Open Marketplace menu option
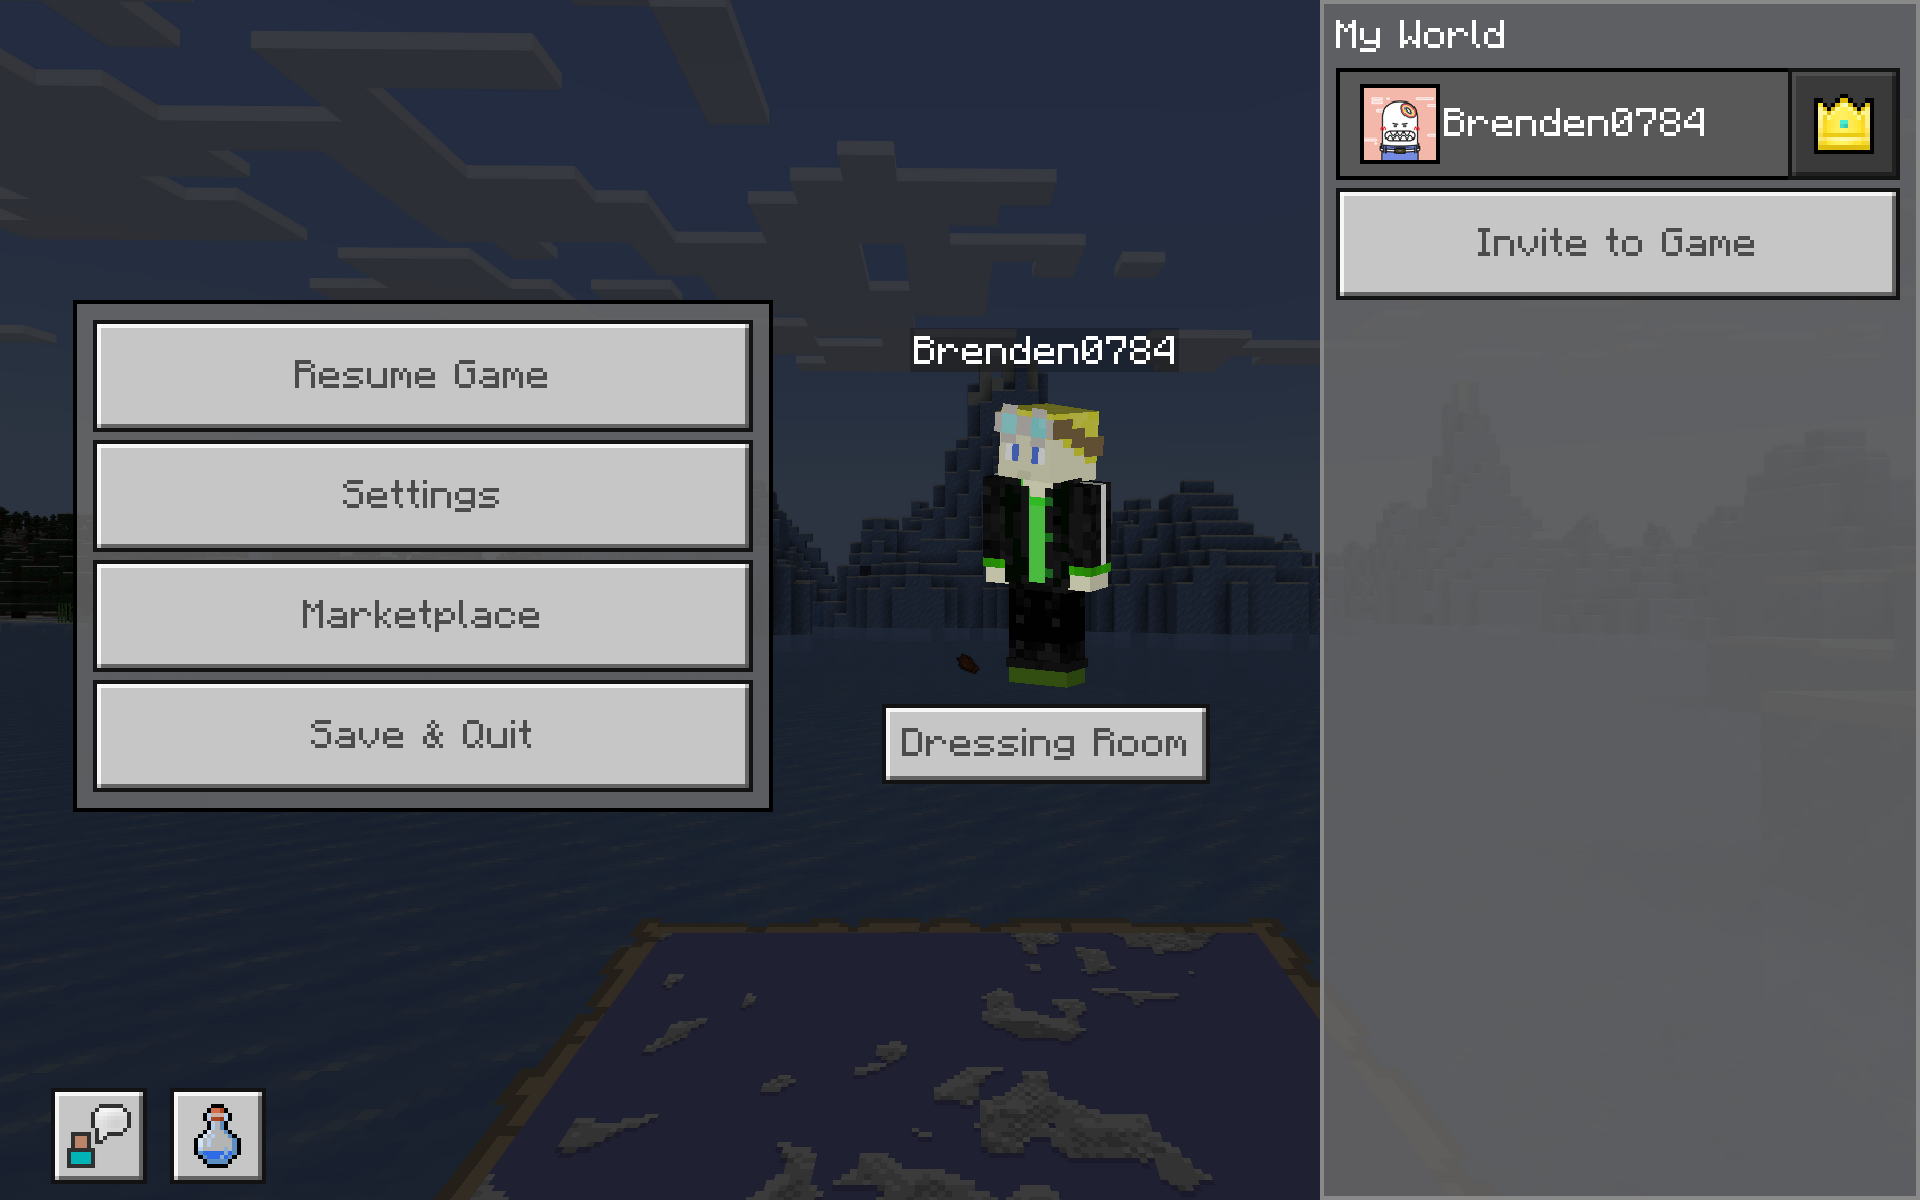Screen dimensions: 1920x1200 (x=420, y=612)
